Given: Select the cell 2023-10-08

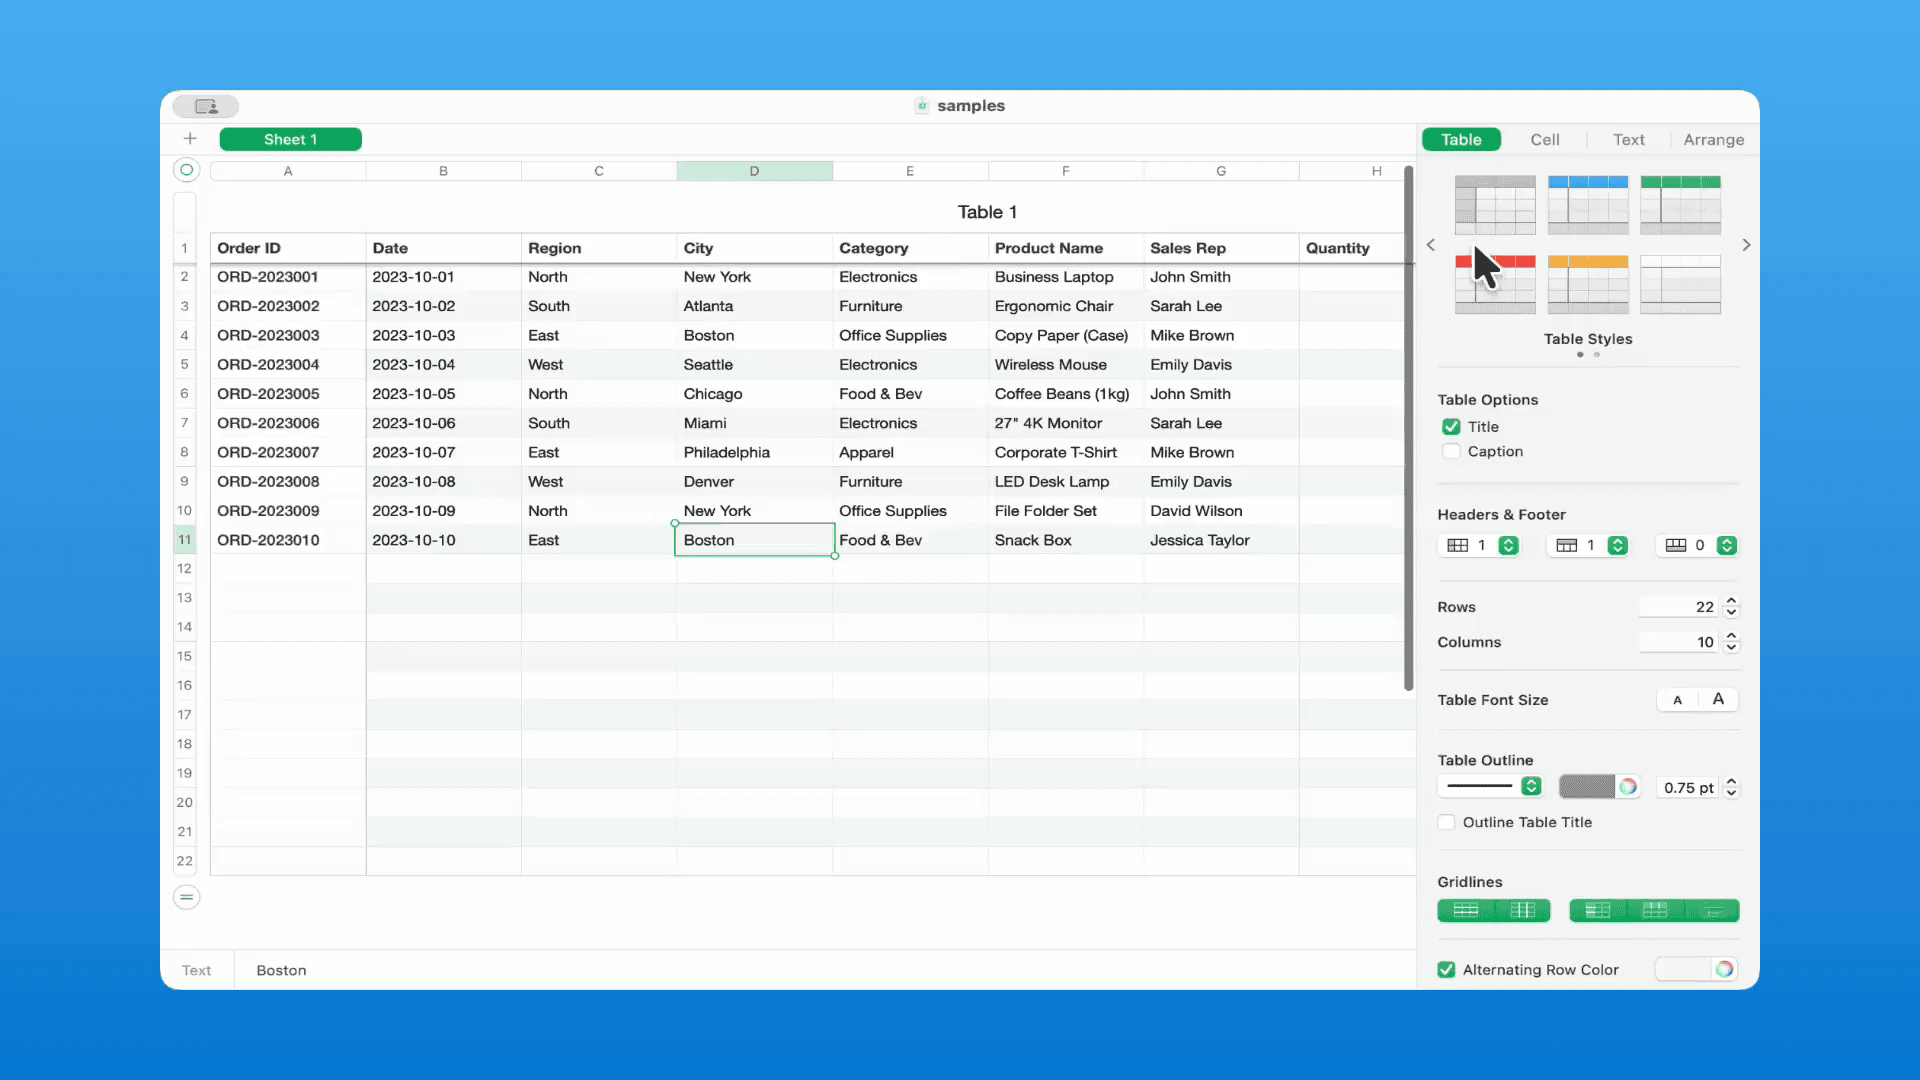Looking at the screenshot, I should click(x=443, y=481).
